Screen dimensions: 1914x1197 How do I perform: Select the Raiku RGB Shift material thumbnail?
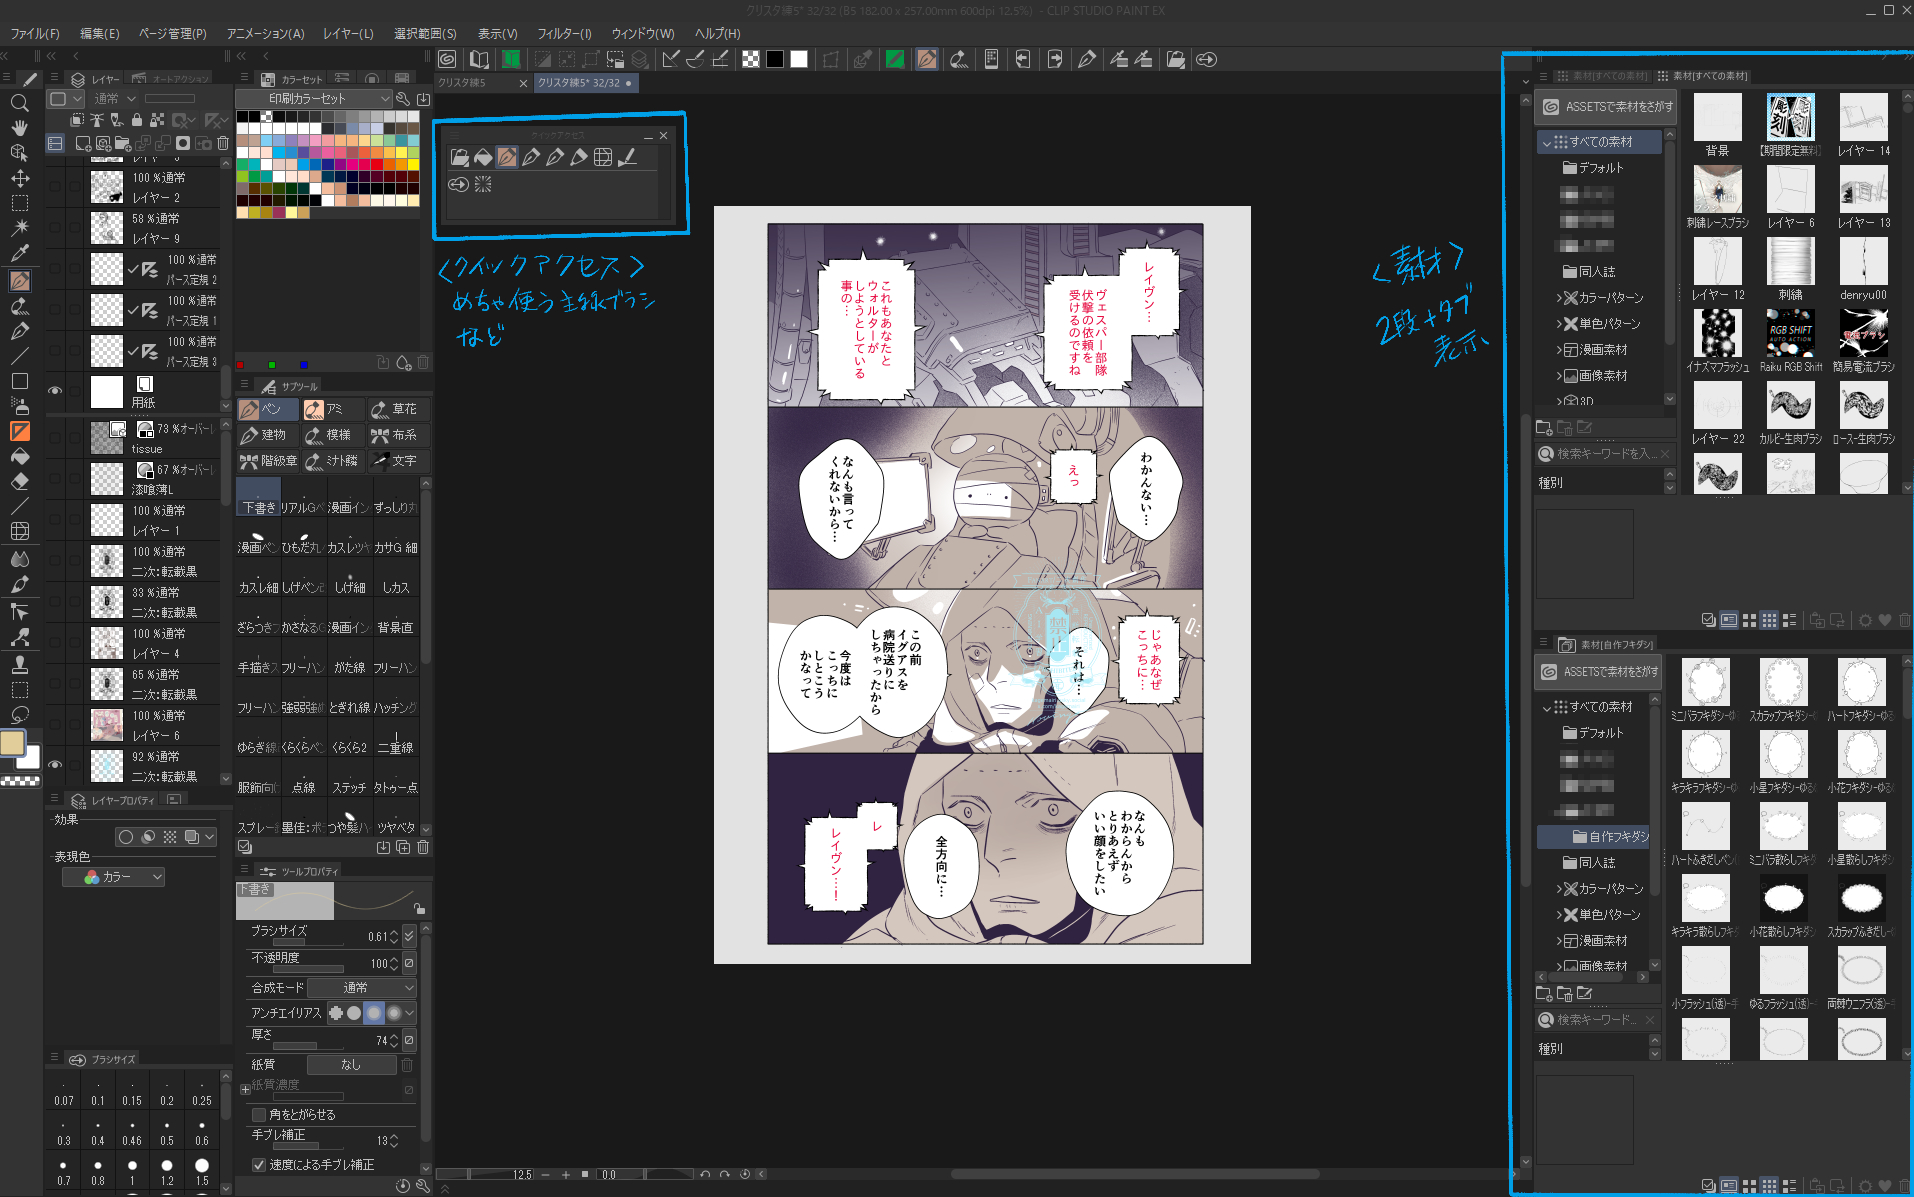[x=1790, y=334]
